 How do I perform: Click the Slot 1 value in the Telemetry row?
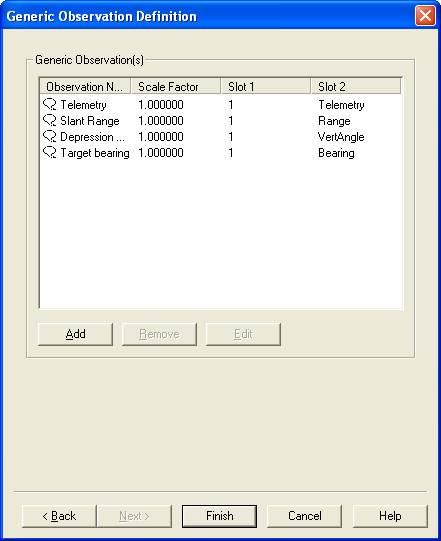(x=231, y=105)
